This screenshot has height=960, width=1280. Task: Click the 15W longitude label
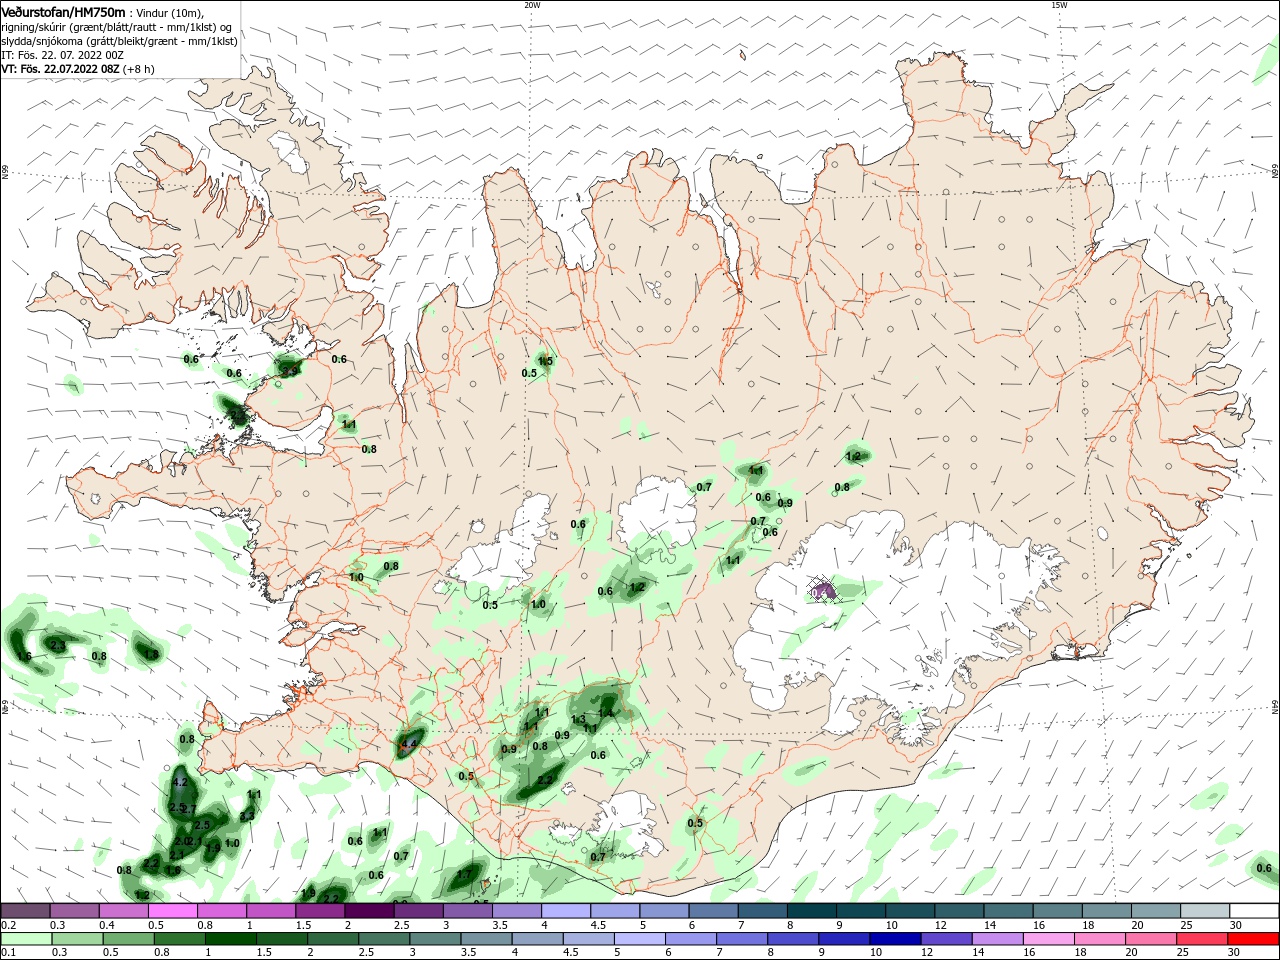[x=1059, y=5]
